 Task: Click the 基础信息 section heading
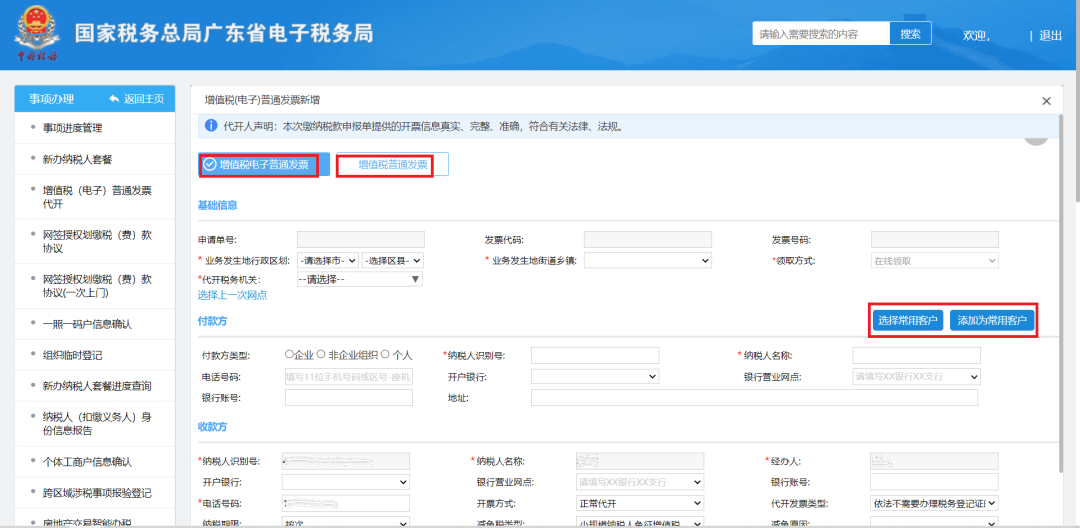[x=218, y=205]
